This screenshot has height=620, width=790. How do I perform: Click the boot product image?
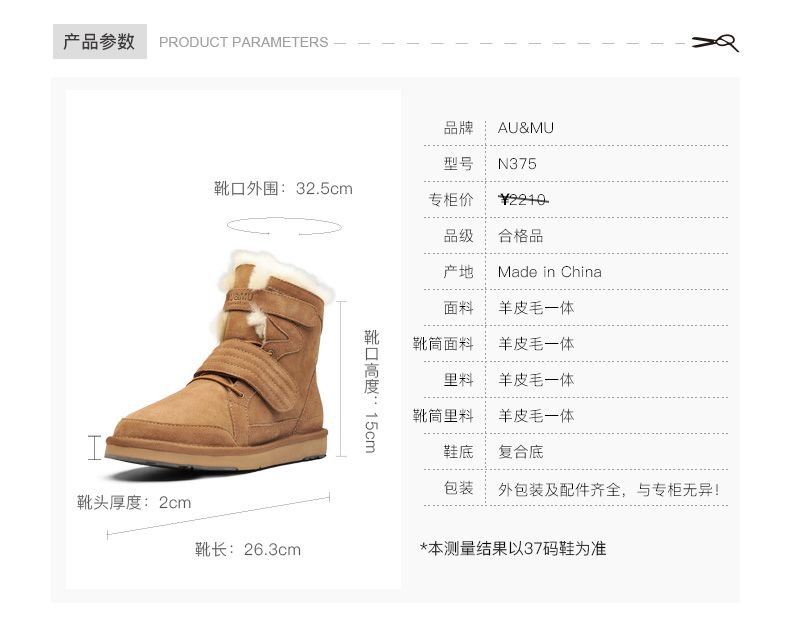click(x=217, y=360)
